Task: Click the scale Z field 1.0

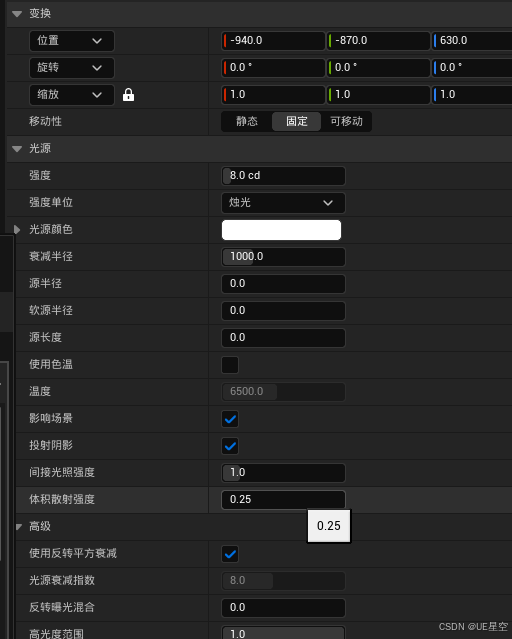Action: 472,95
